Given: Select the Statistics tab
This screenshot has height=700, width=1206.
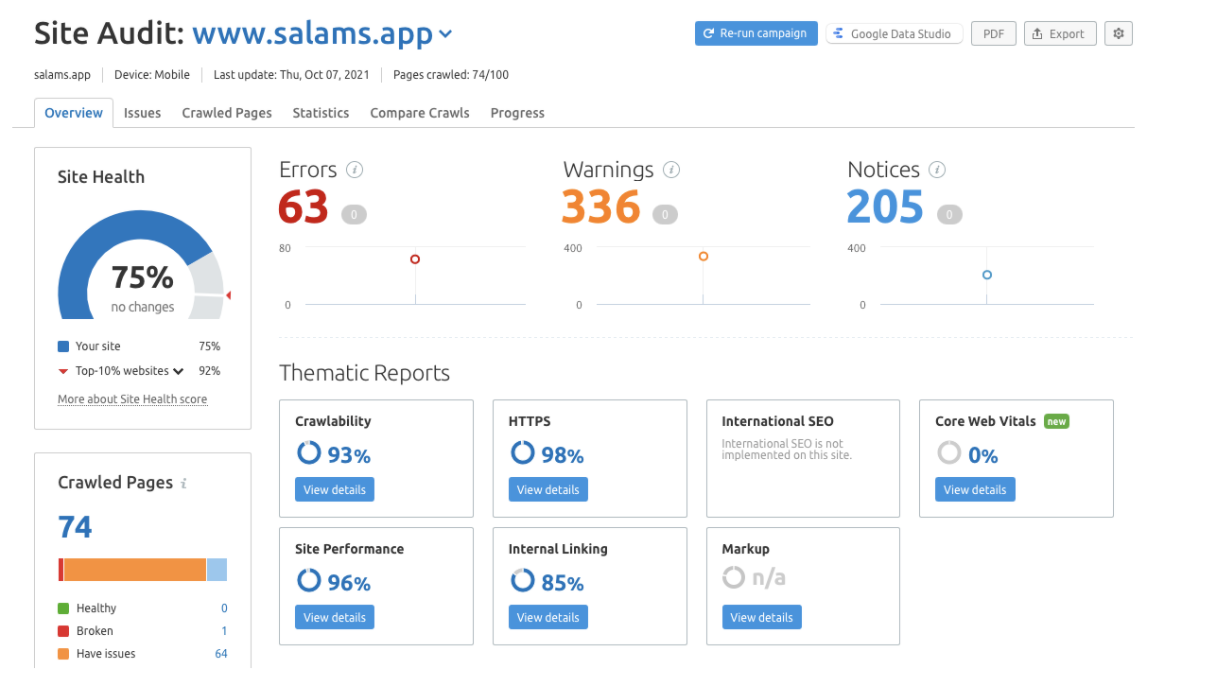Looking at the screenshot, I should pyautogui.click(x=320, y=113).
